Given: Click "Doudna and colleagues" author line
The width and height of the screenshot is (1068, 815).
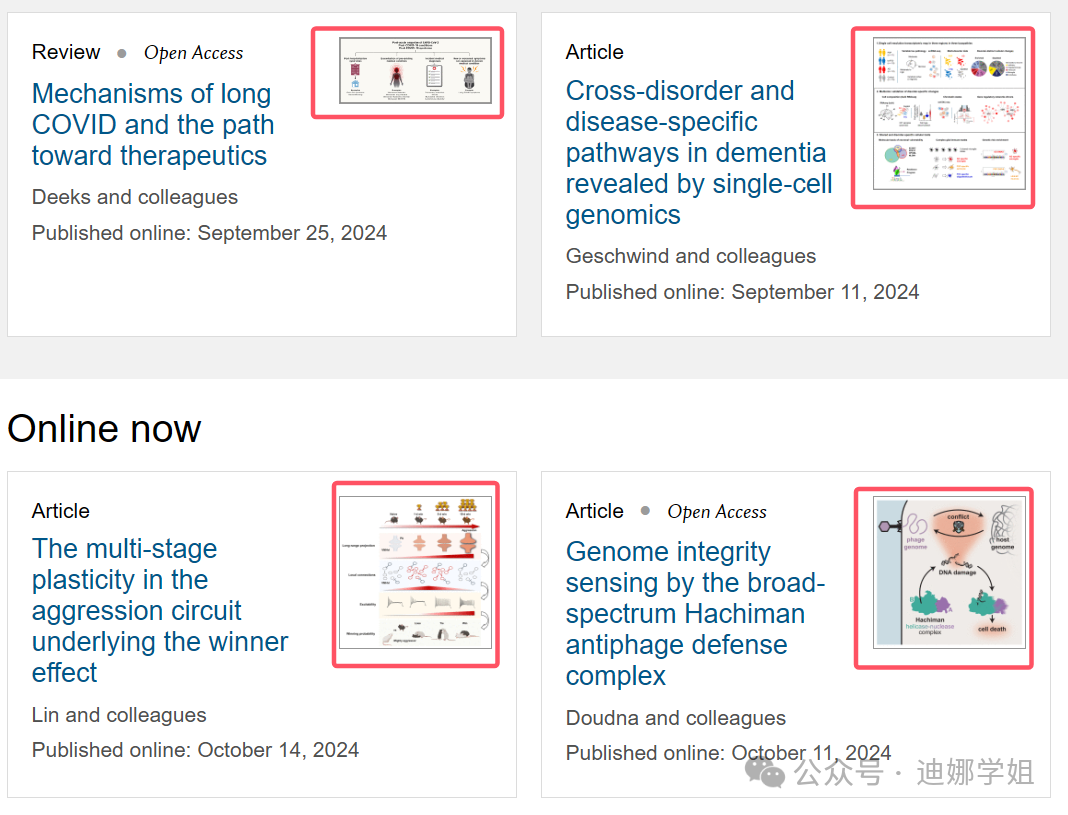Looking at the screenshot, I should pos(676,718).
